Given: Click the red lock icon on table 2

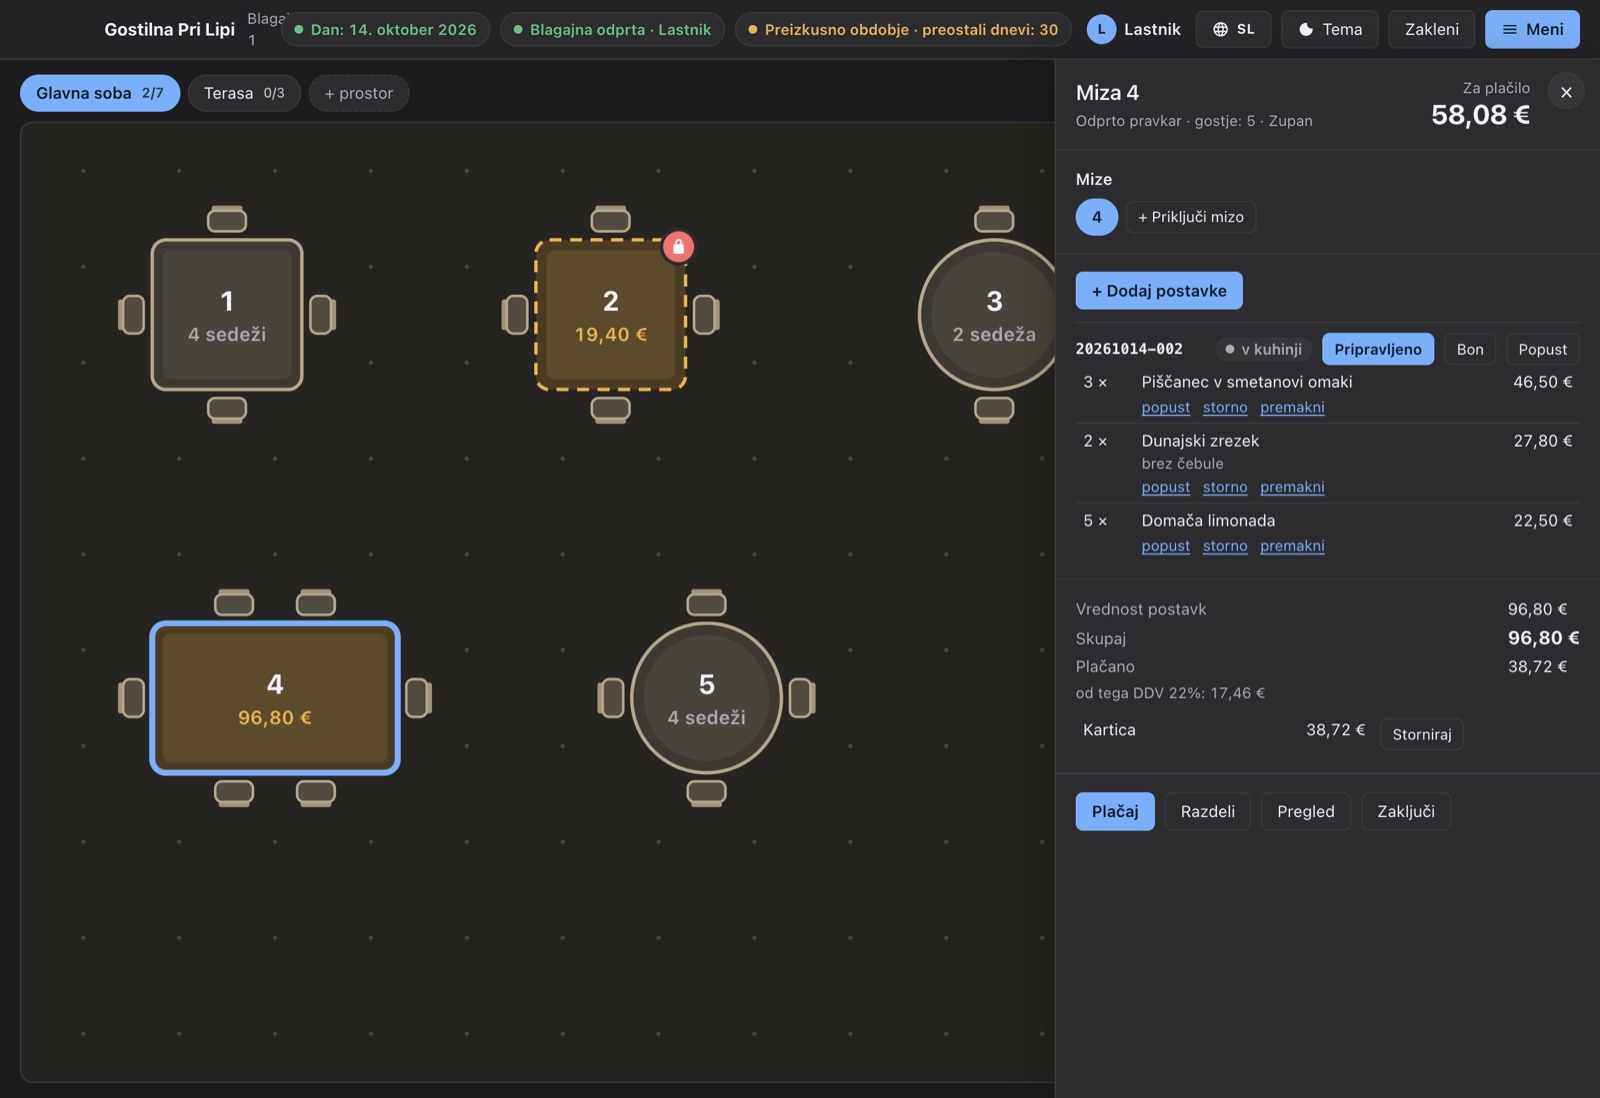Looking at the screenshot, I should tap(678, 246).
